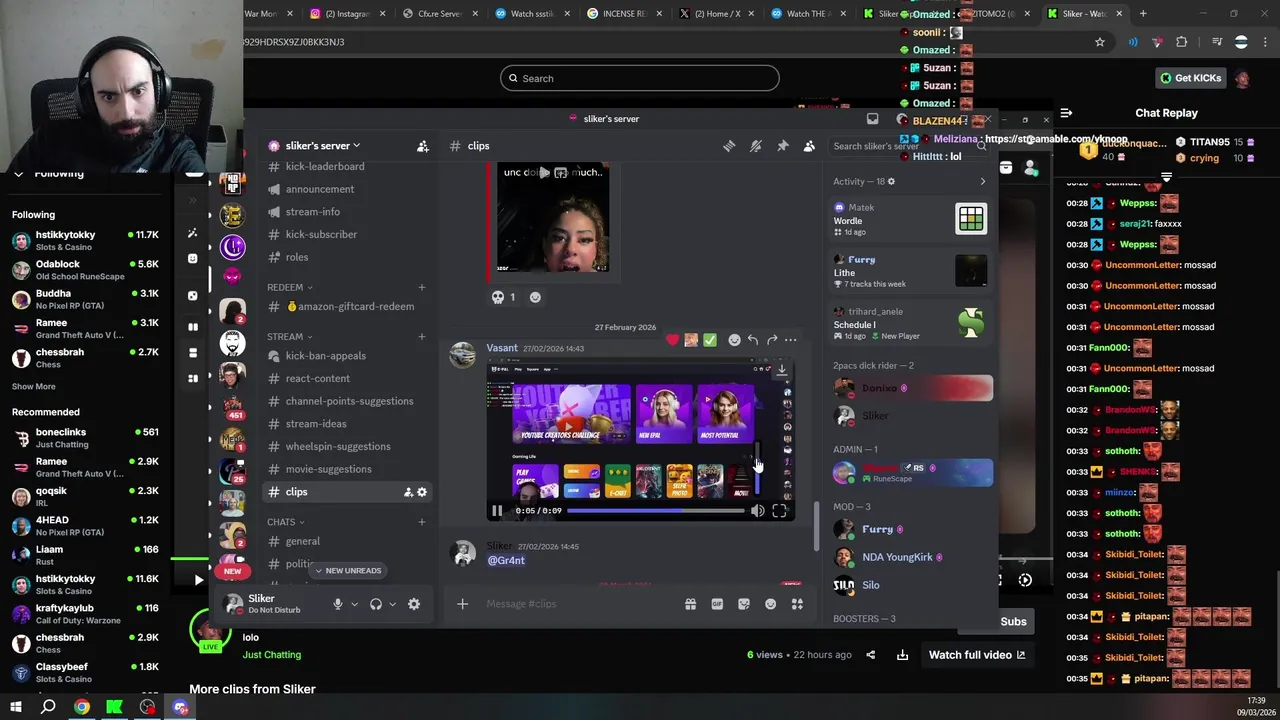Toggle clips channel notification mute
1280x720 pixels.
pos(756,146)
